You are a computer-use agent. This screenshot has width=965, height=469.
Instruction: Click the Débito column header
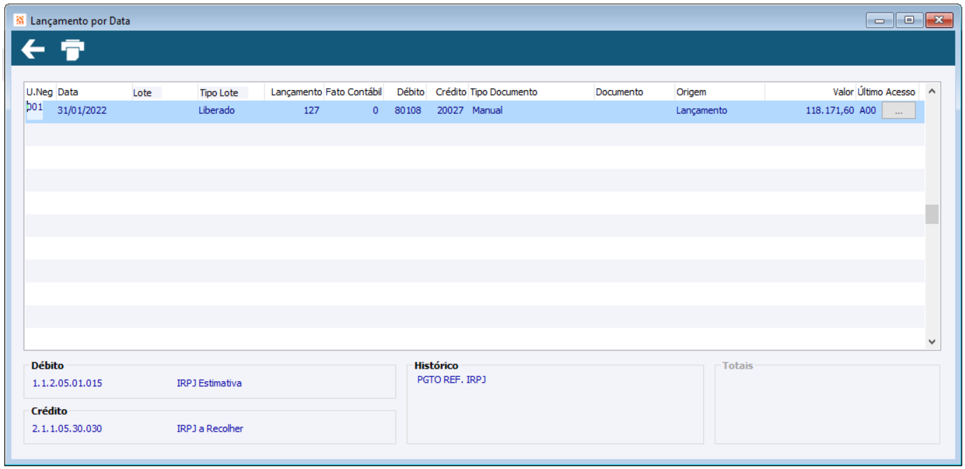[404, 92]
